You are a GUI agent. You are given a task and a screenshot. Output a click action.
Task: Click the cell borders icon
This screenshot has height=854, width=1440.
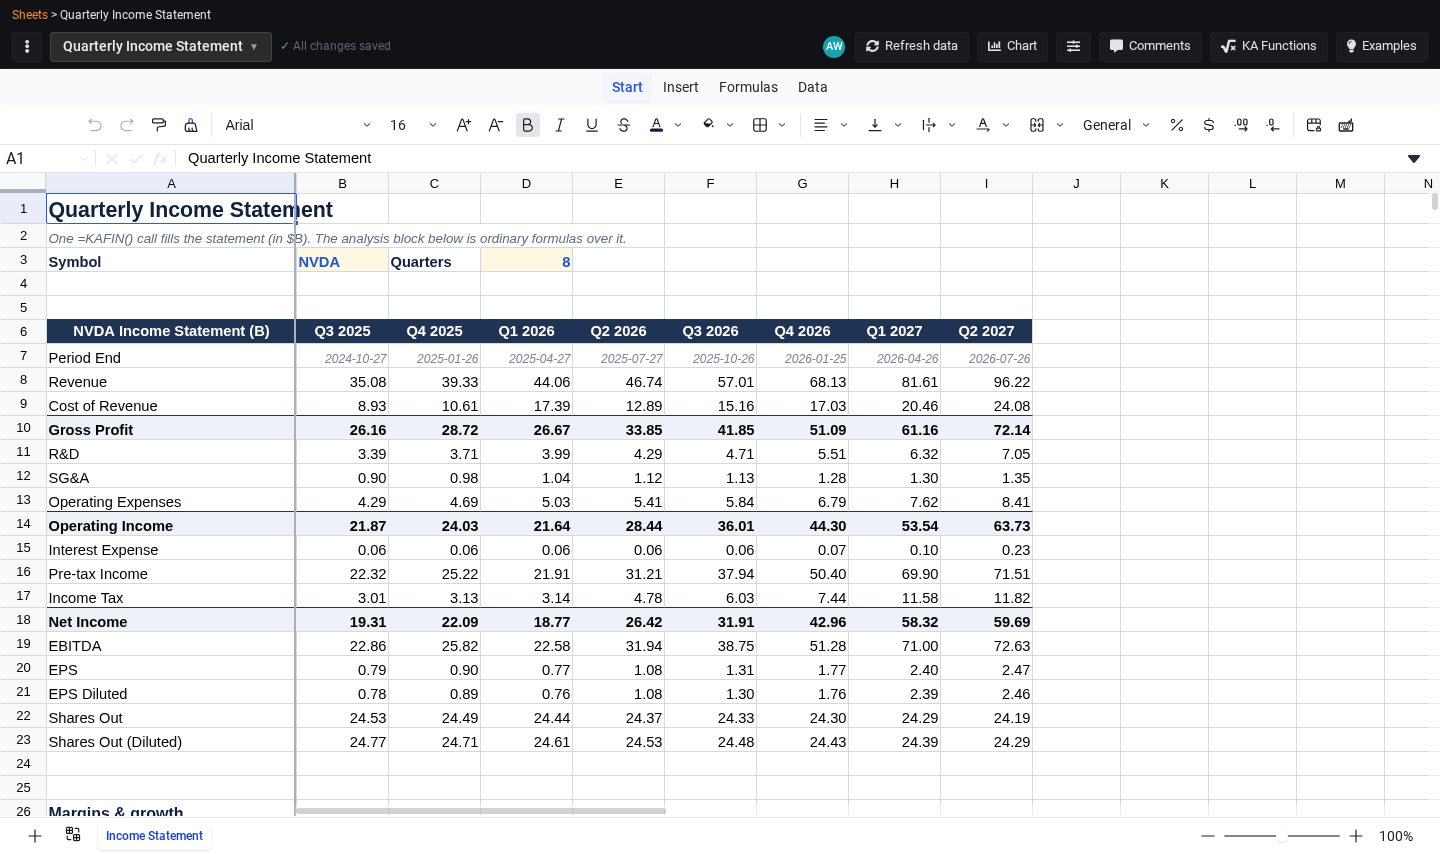click(x=760, y=125)
